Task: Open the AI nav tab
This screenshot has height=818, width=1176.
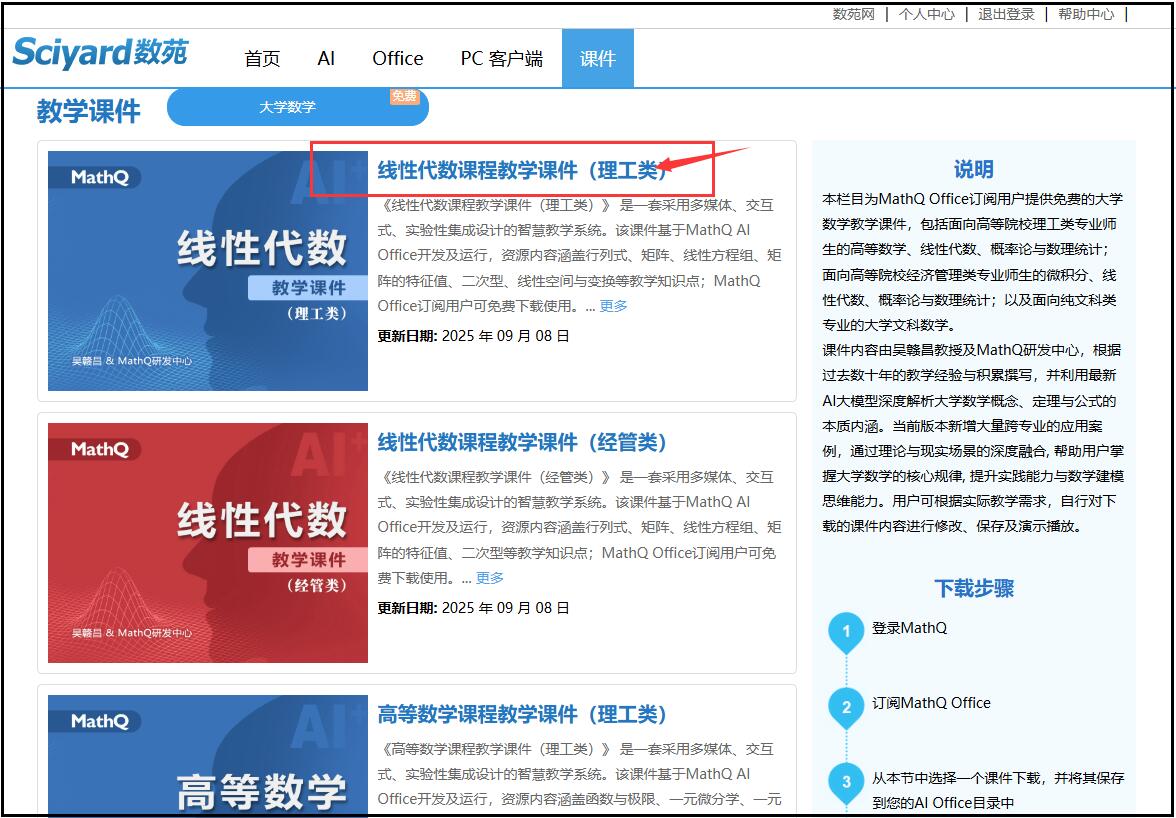Action: [x=326, y=58]
